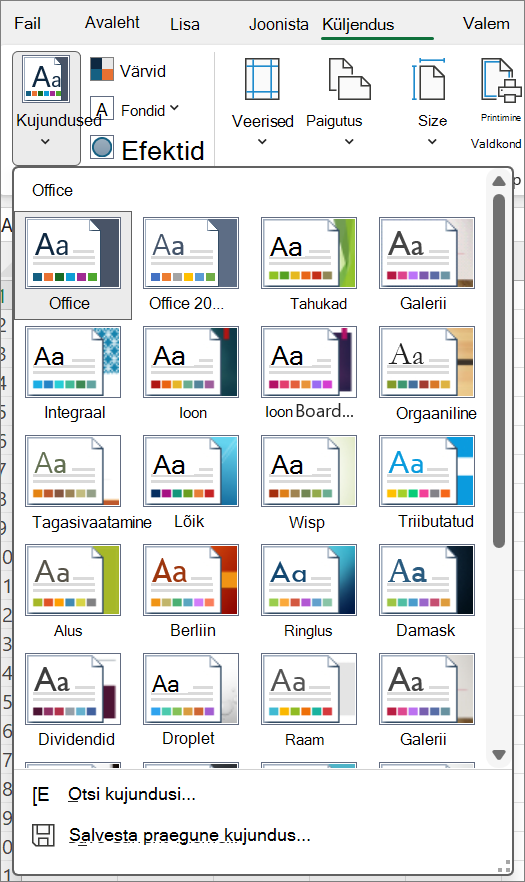Screen dimensions: 525x882
Task: Open Veerised margins options
Action: [x=262, y=102]
